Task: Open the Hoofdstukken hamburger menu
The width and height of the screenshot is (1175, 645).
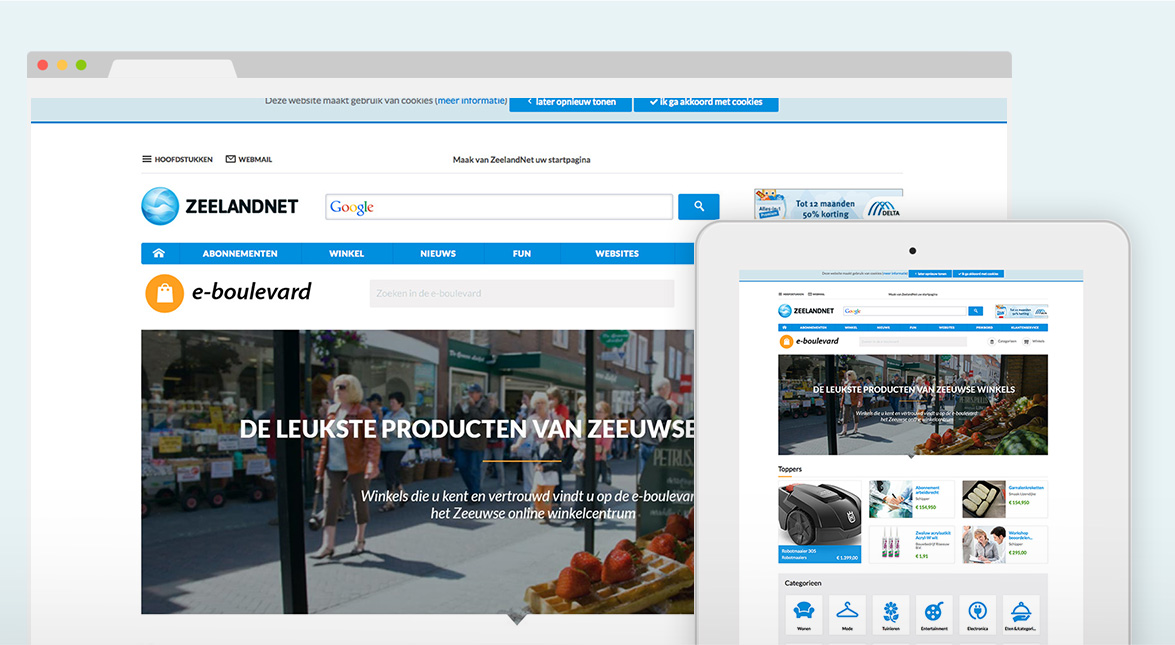Action: click(x=178, y=160)
